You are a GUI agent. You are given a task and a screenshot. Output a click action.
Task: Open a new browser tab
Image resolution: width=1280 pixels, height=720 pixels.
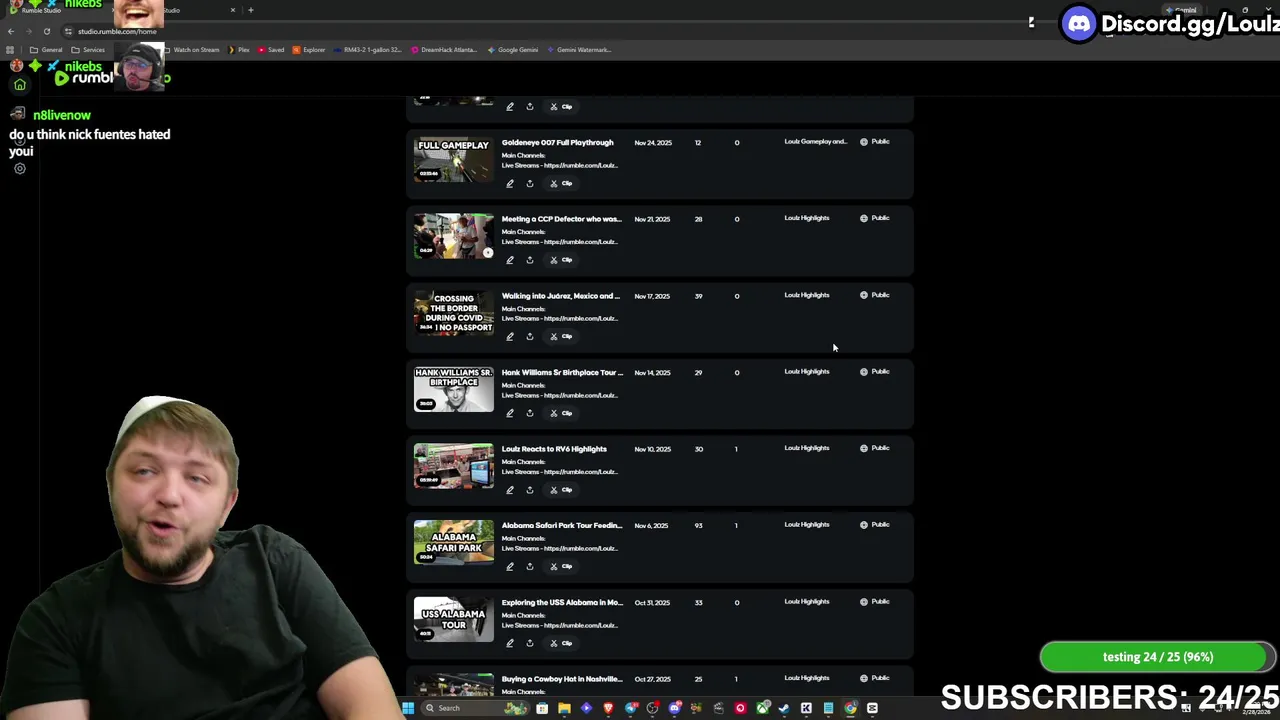coord(251,10)
